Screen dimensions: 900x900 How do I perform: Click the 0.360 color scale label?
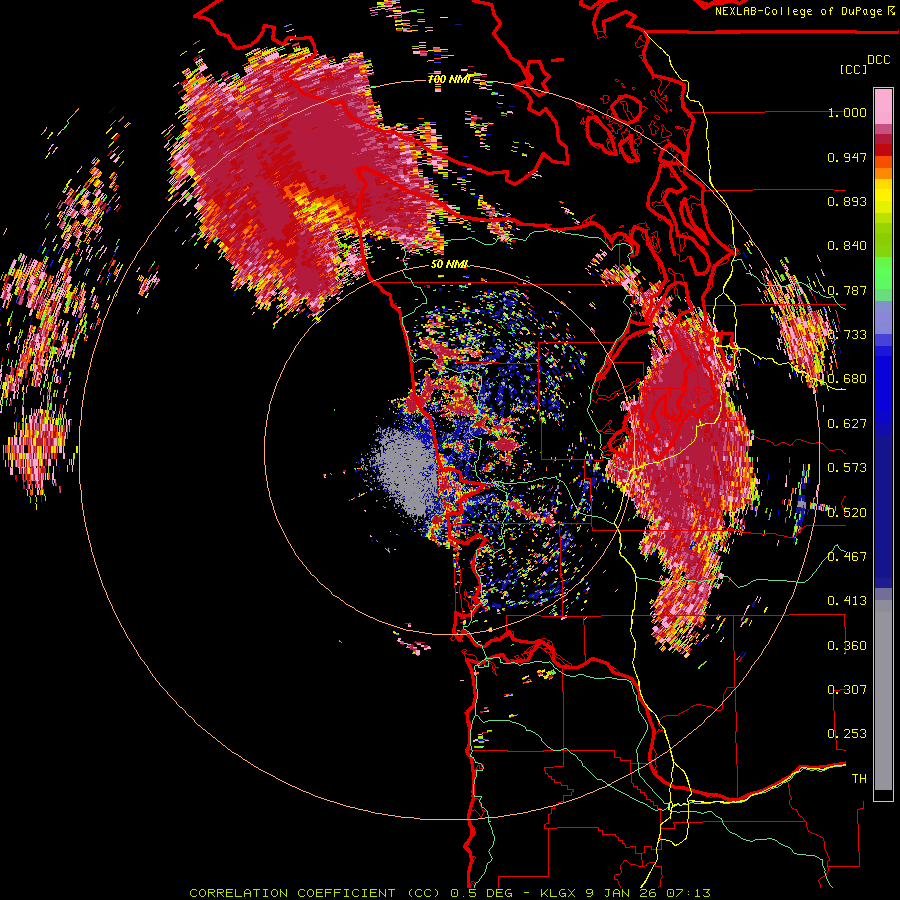click(x=847, y=646)
